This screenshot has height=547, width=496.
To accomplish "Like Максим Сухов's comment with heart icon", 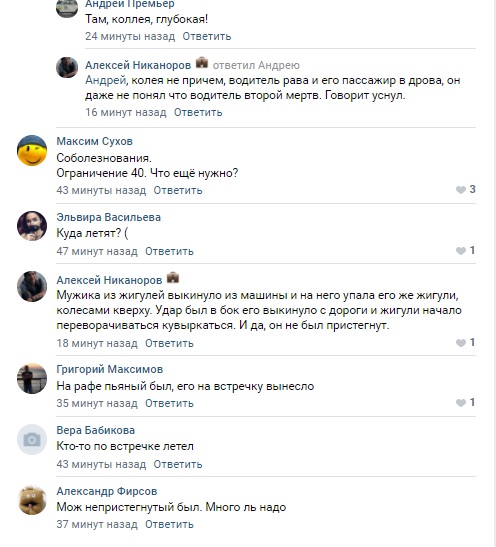I will 461,190.
